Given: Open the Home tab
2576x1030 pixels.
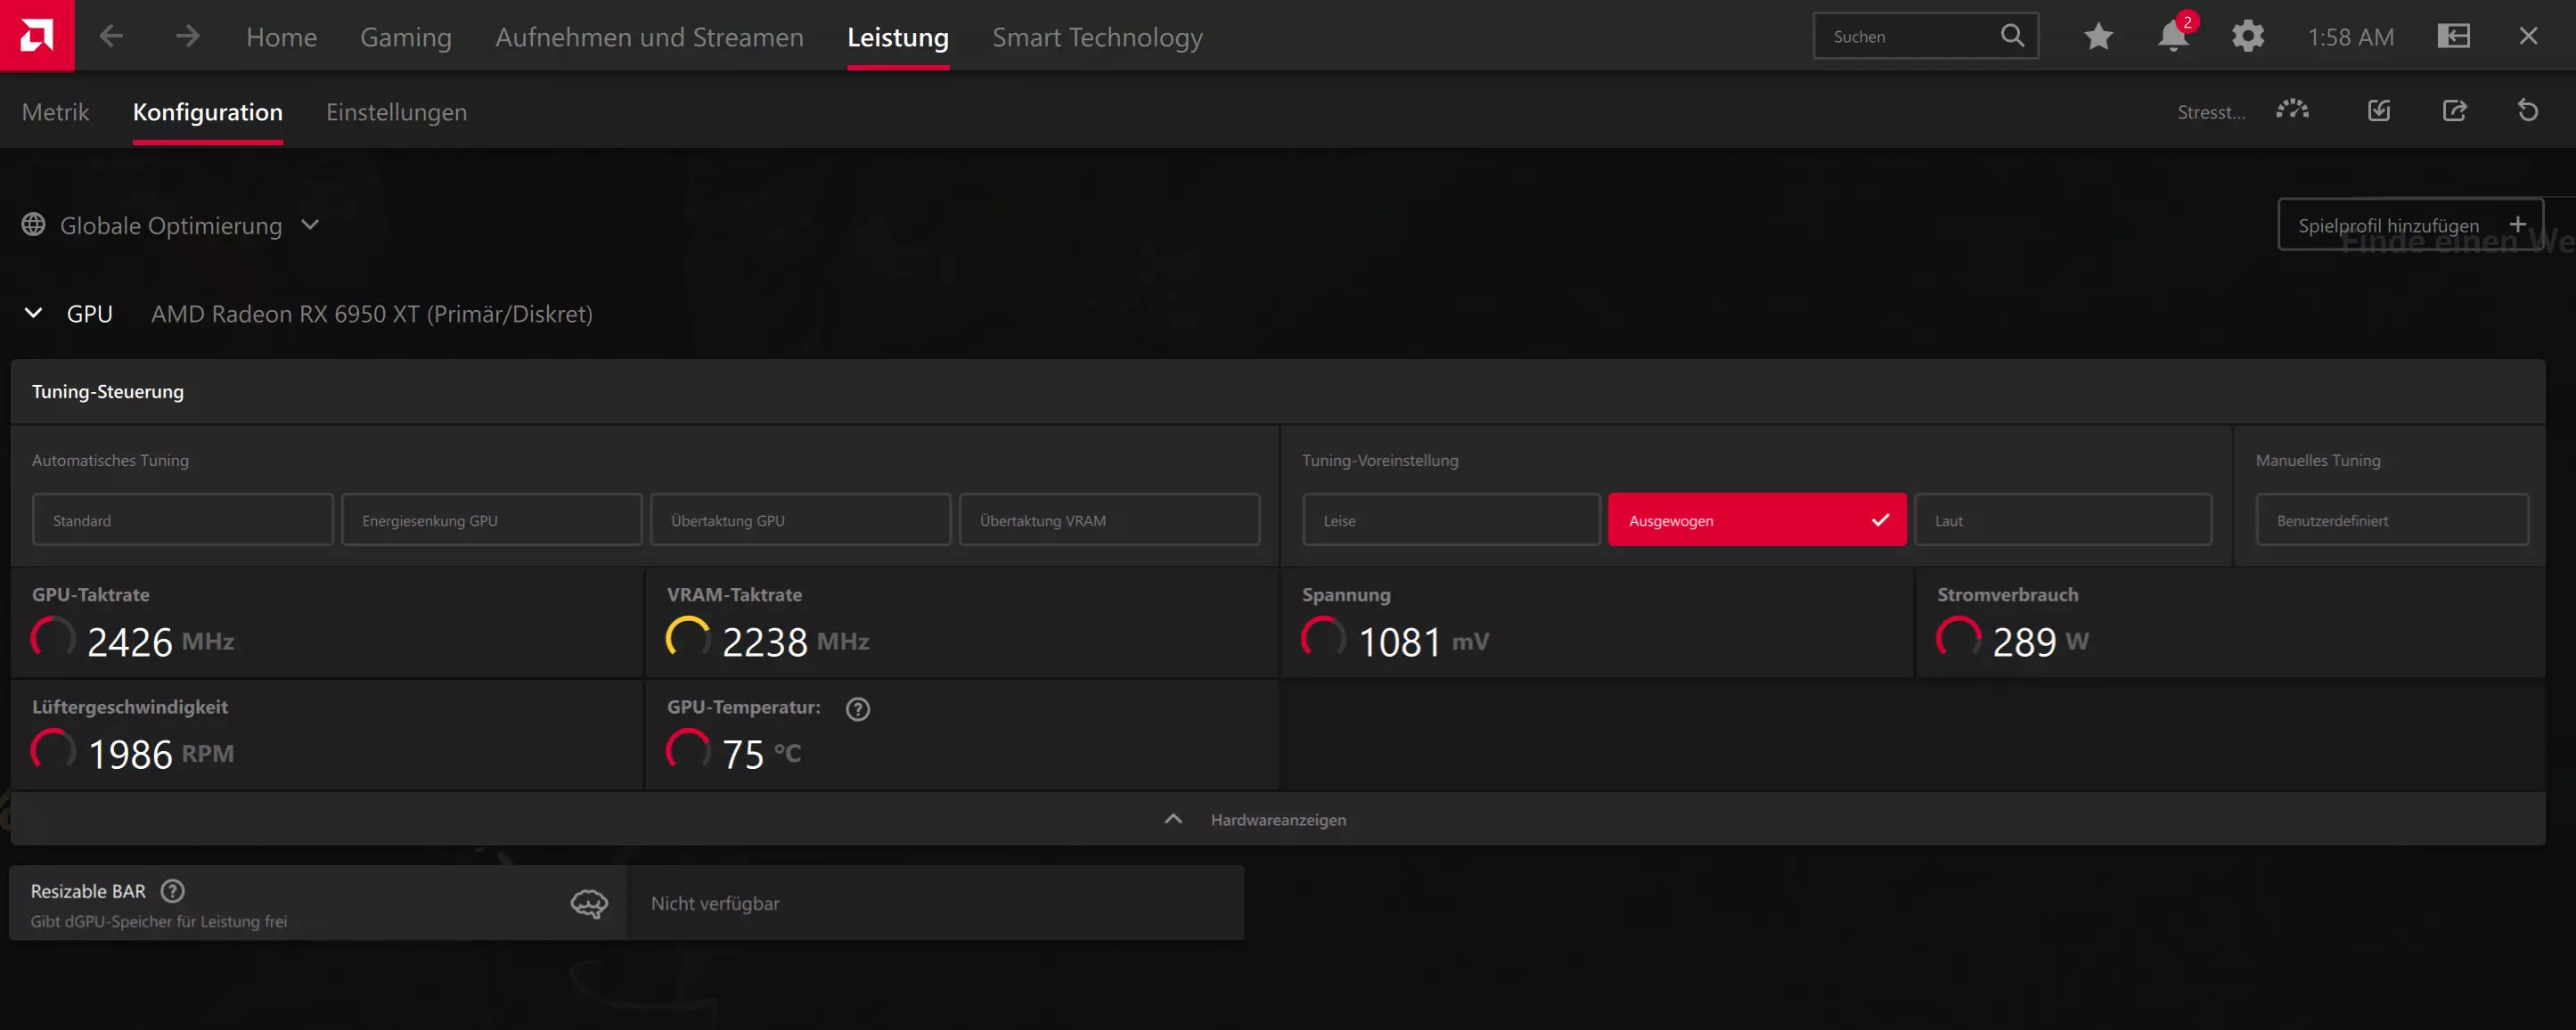Looking at the screenshot, I should (x=282, y=37).
